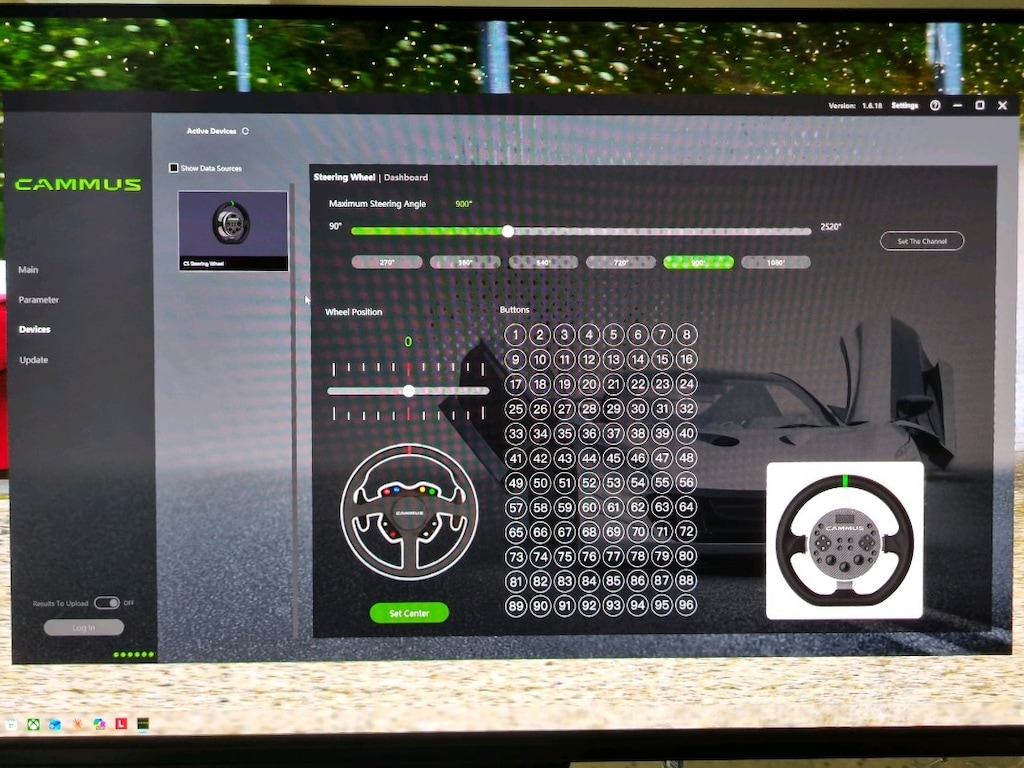This screenshot has height=768, width=1024.
Task: Click the Log In button
Action: click(x=84, y=628)
